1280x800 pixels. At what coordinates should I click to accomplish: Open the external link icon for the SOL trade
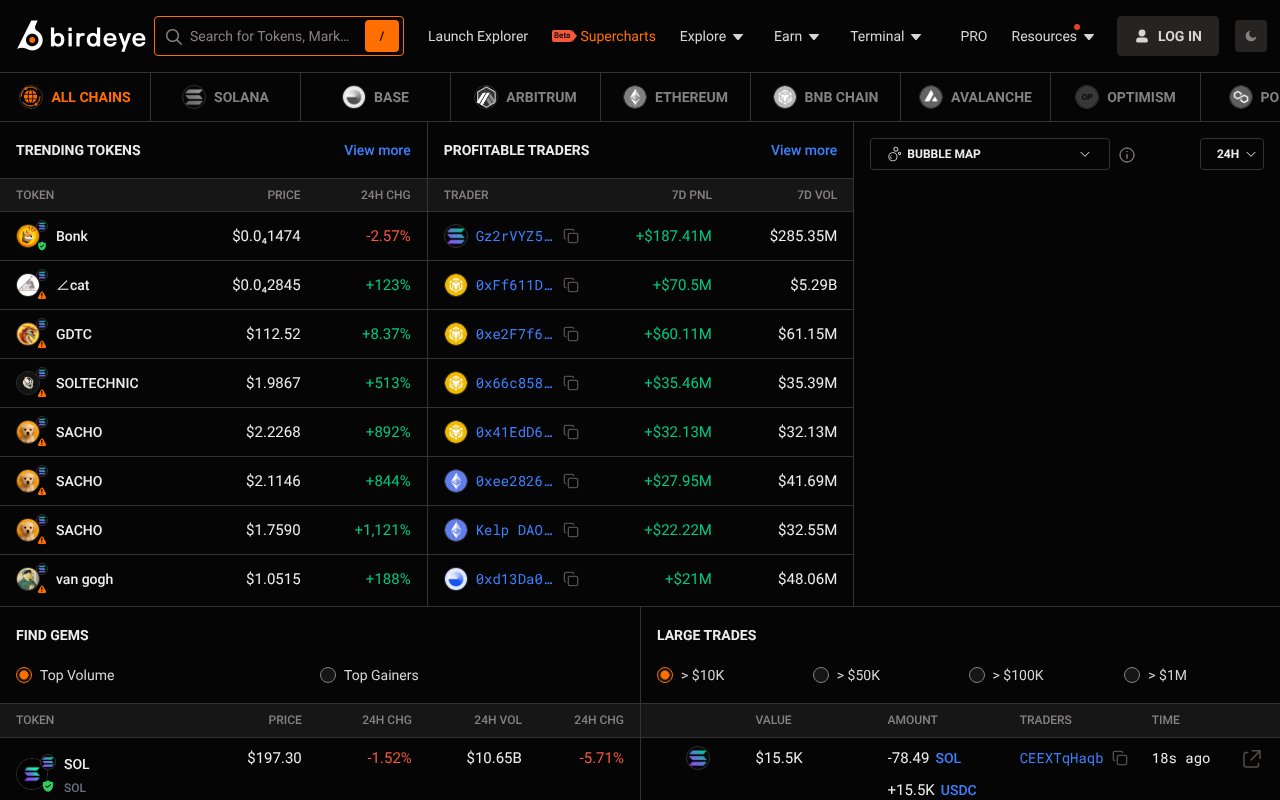1251,759
